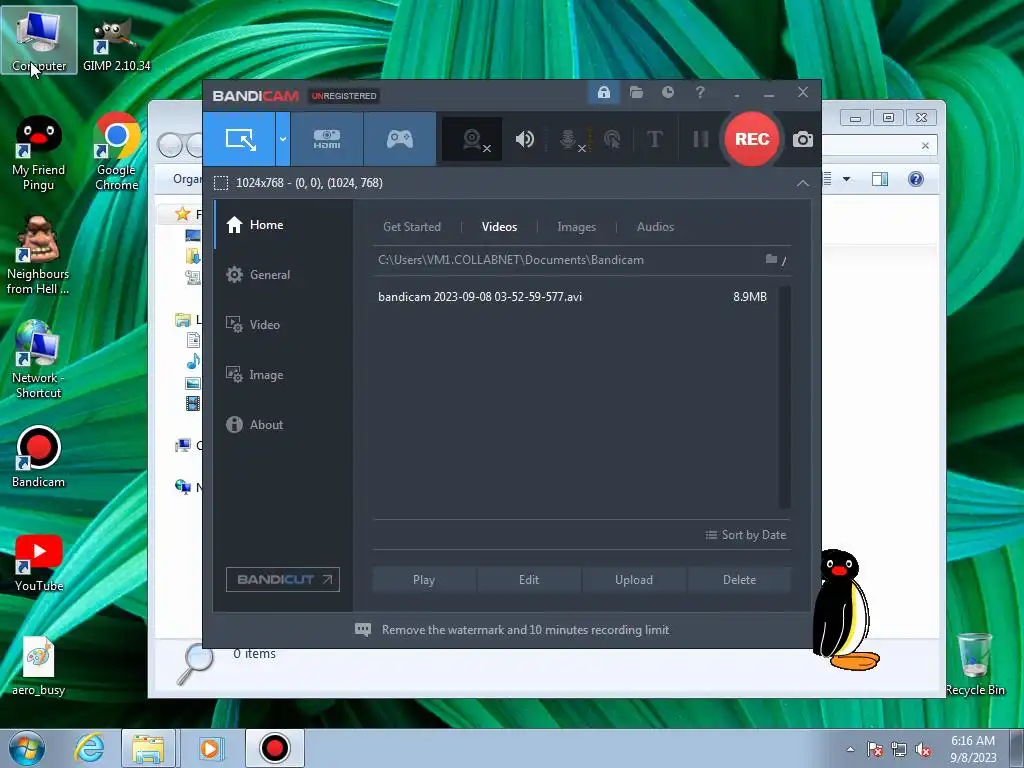The height and width of the screenshot is (768, 1024).
Task: Toggle text overlay T icon
Action: 654,139
